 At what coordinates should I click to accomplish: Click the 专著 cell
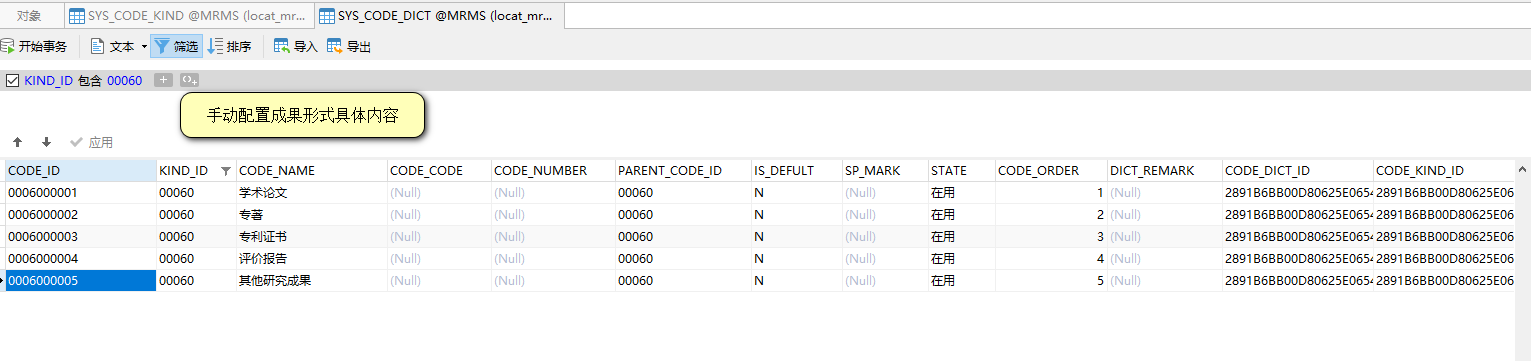point(311,214)
